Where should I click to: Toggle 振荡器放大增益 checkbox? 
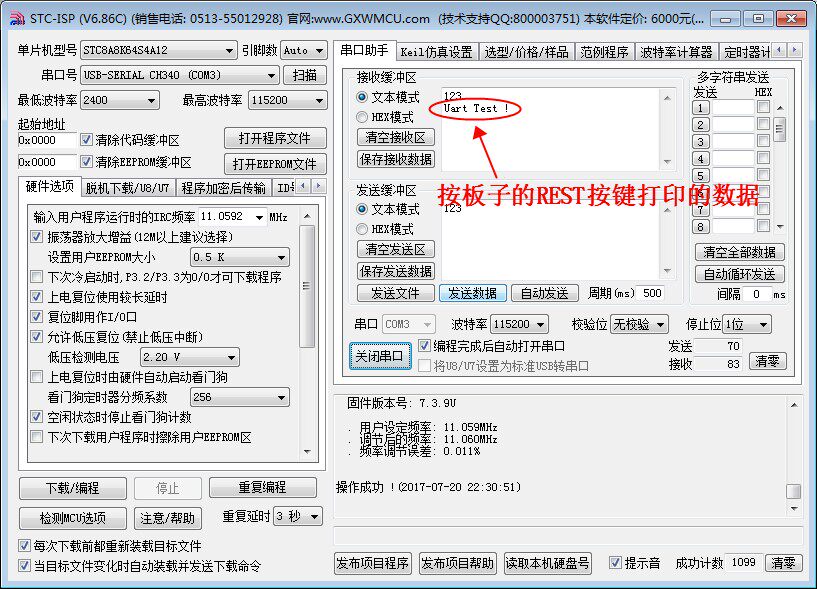(36, 237)
